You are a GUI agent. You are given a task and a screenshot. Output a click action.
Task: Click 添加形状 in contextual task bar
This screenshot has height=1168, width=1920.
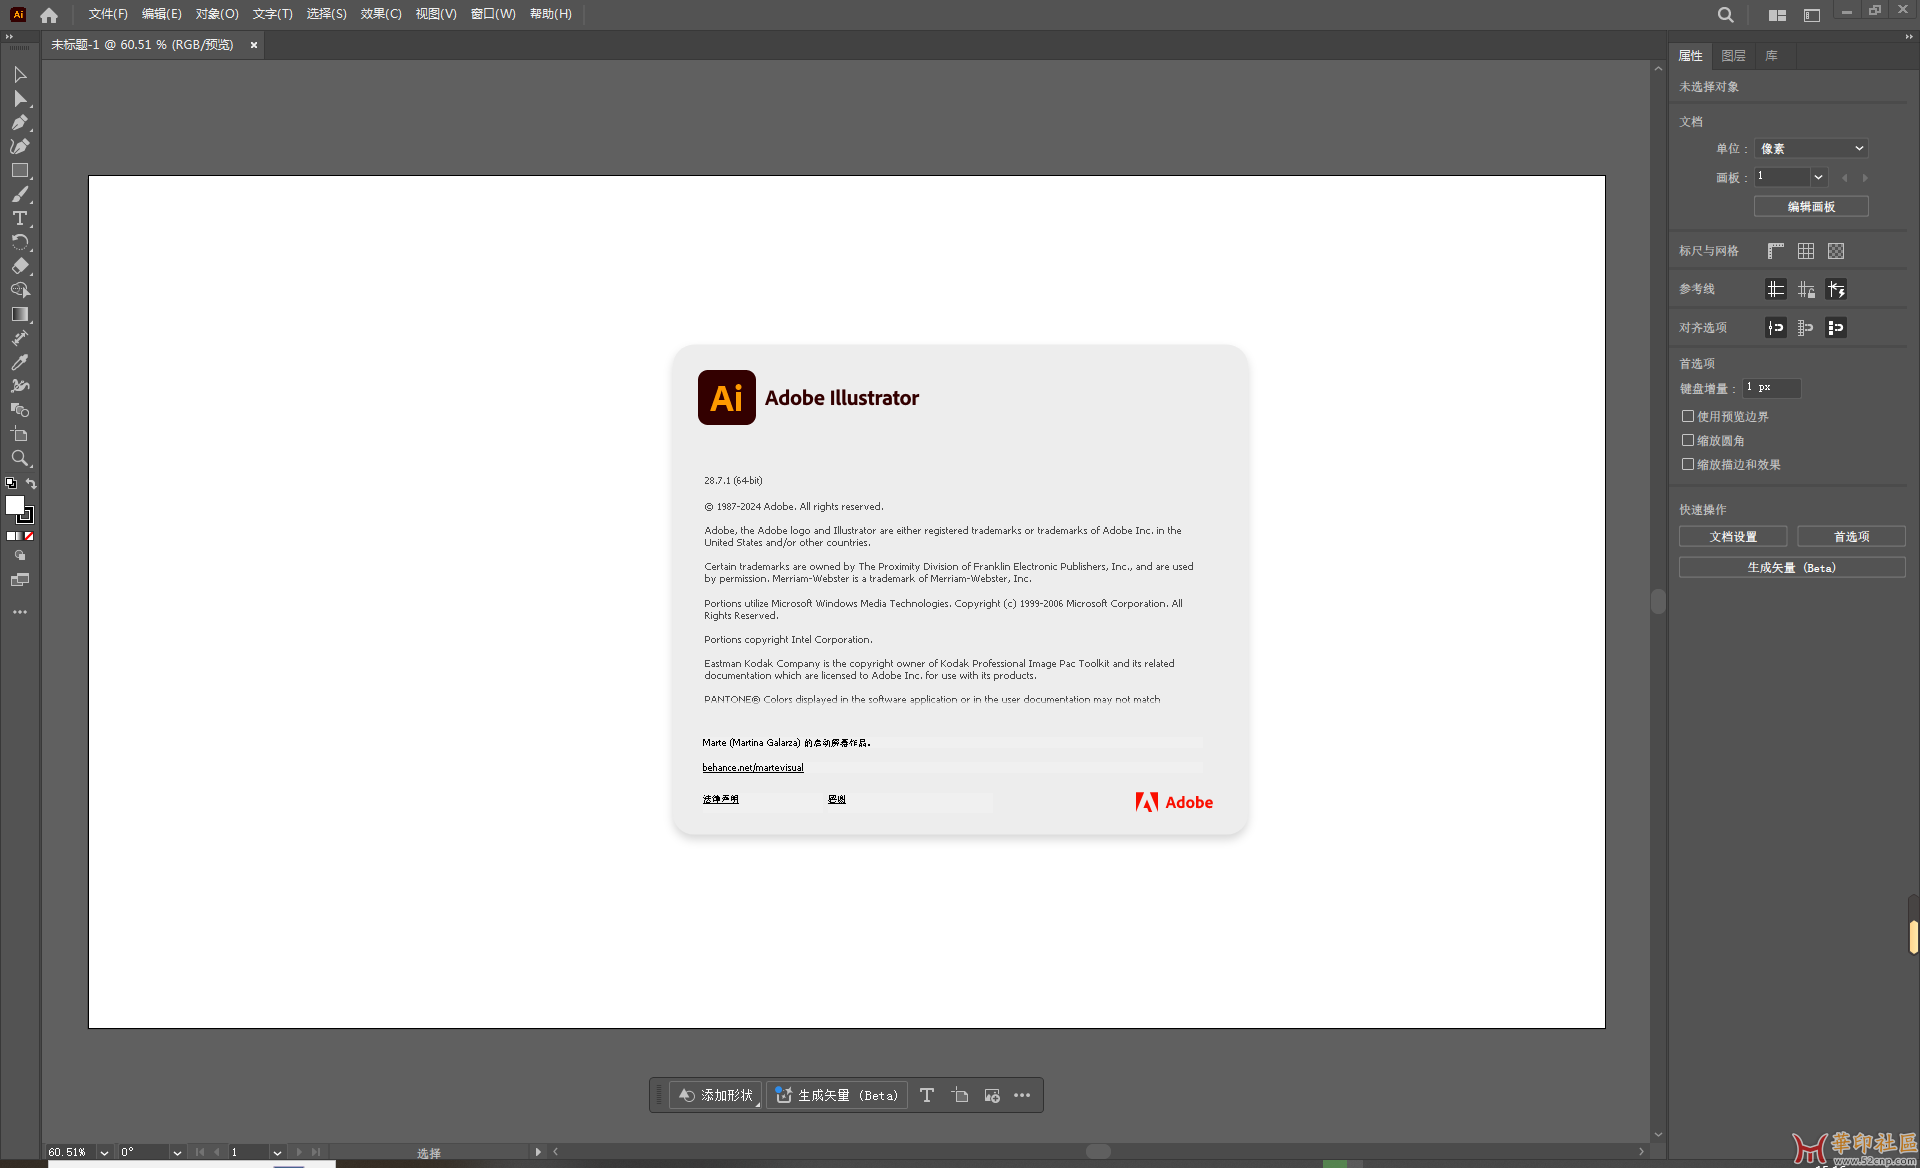tap(715, 1095)
